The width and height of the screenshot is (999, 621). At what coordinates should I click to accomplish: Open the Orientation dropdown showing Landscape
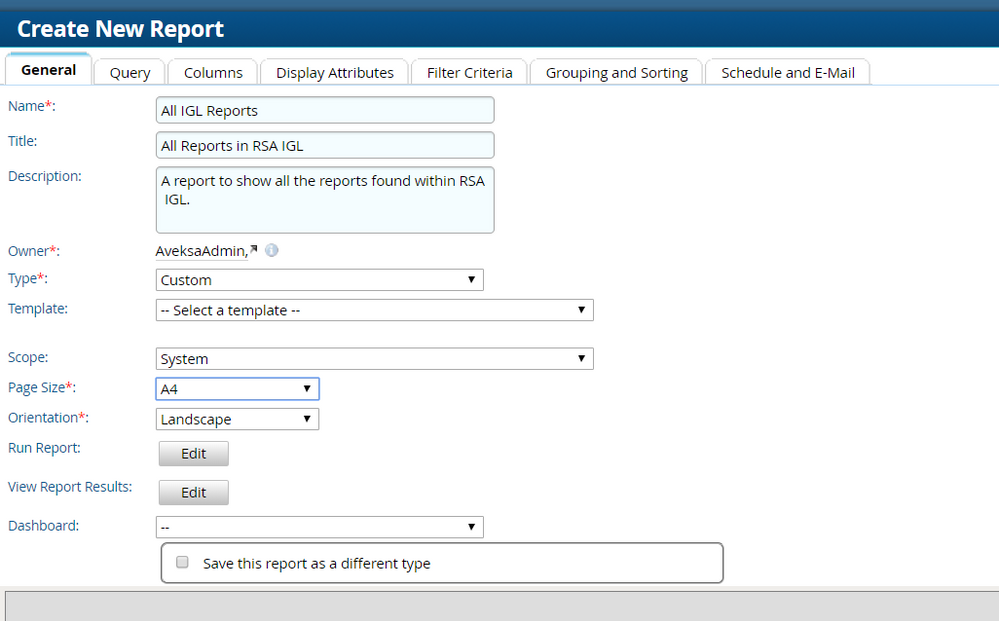pyautogui.click(x=237, y=419)
